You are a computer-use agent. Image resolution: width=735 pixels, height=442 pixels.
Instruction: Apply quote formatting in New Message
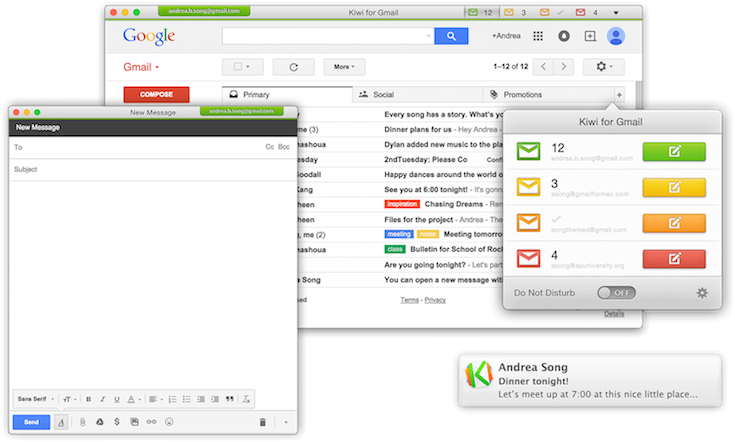(229, 399)
